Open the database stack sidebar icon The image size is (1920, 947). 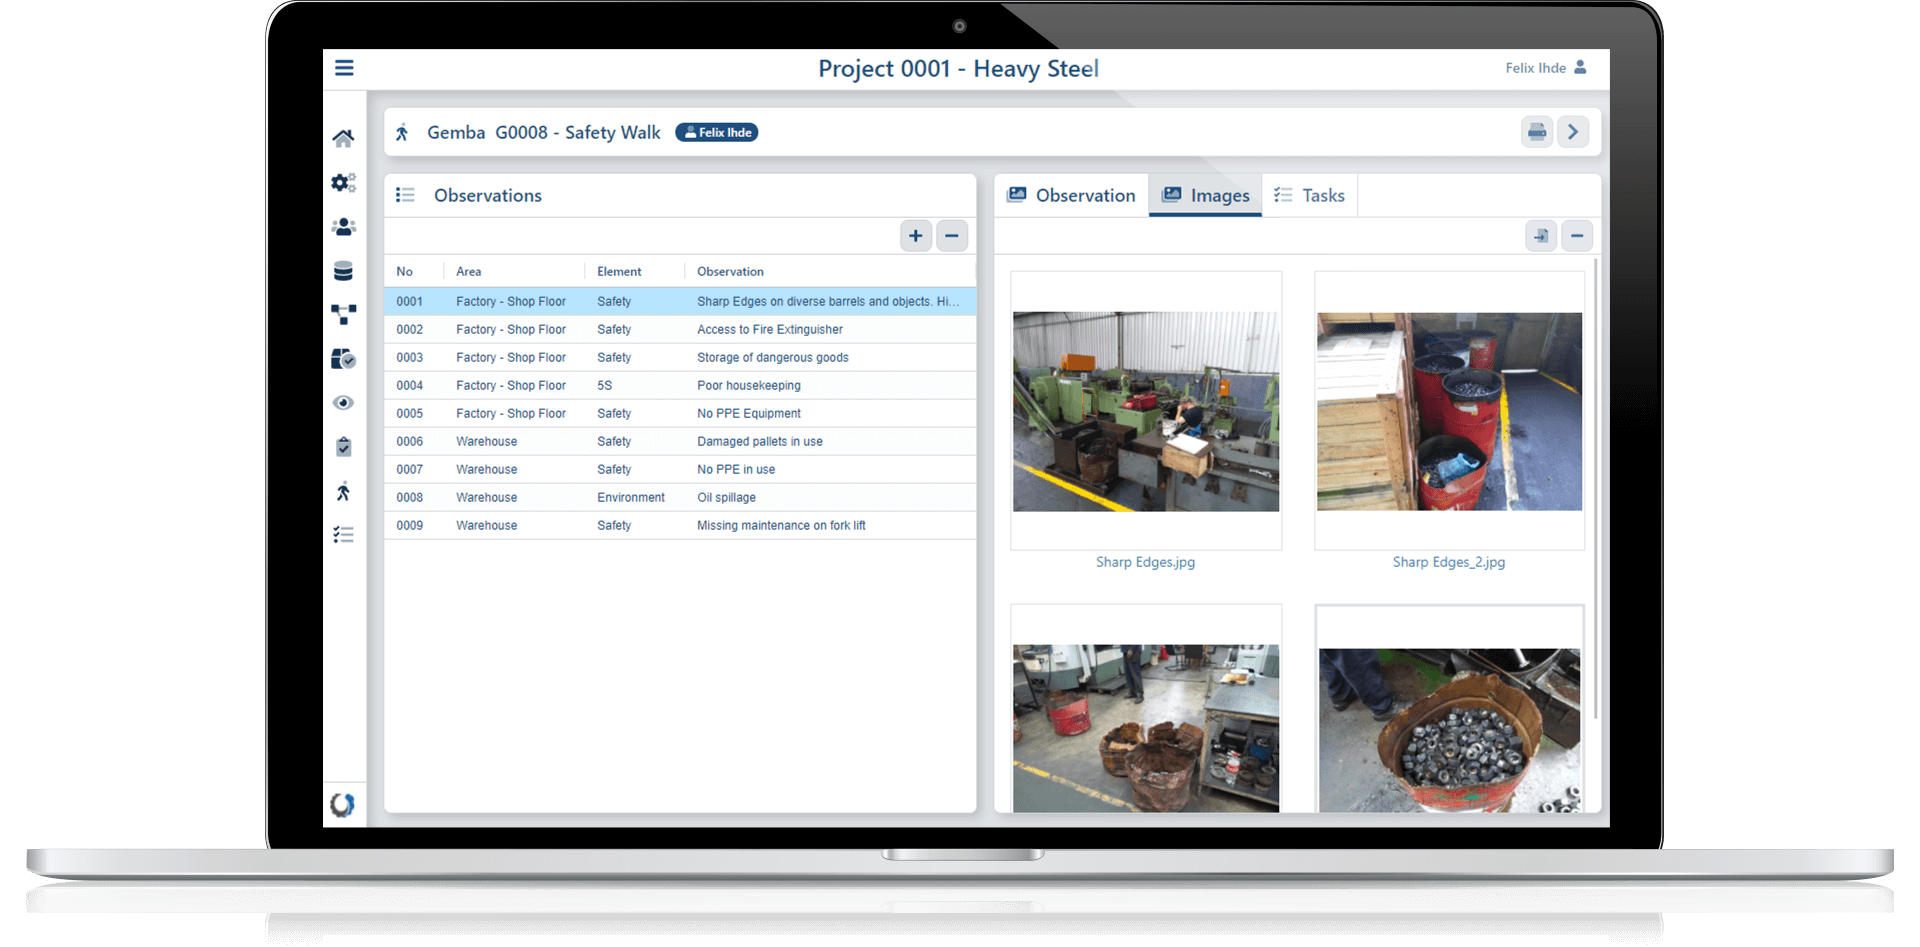coord(343,271)
